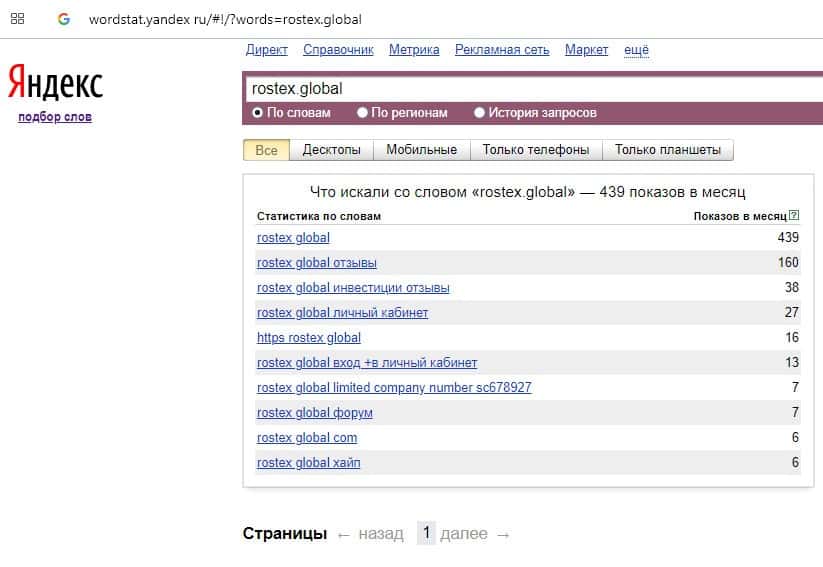
Task: Switch to the Только телефоны tab
Action: [x=536, y=150]
